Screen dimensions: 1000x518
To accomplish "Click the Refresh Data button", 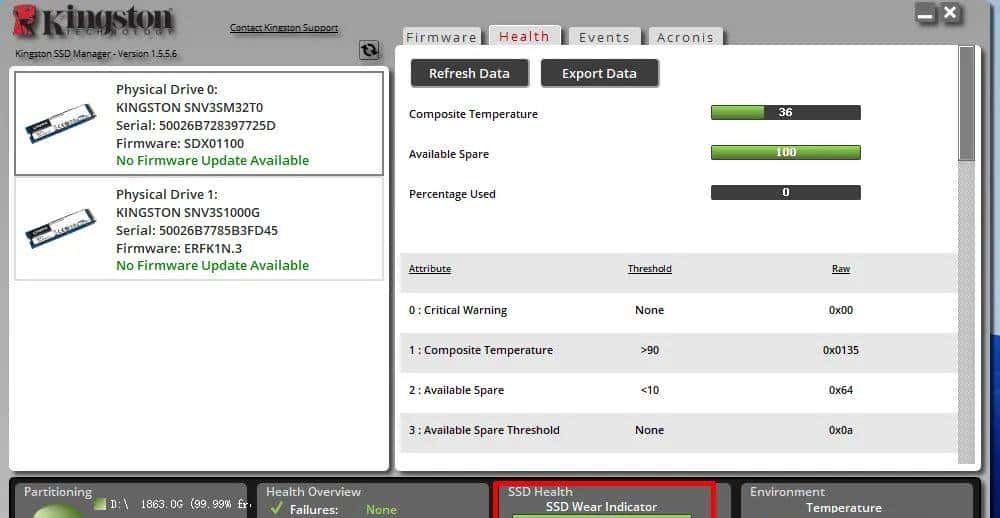I will [x=469, y=73].
